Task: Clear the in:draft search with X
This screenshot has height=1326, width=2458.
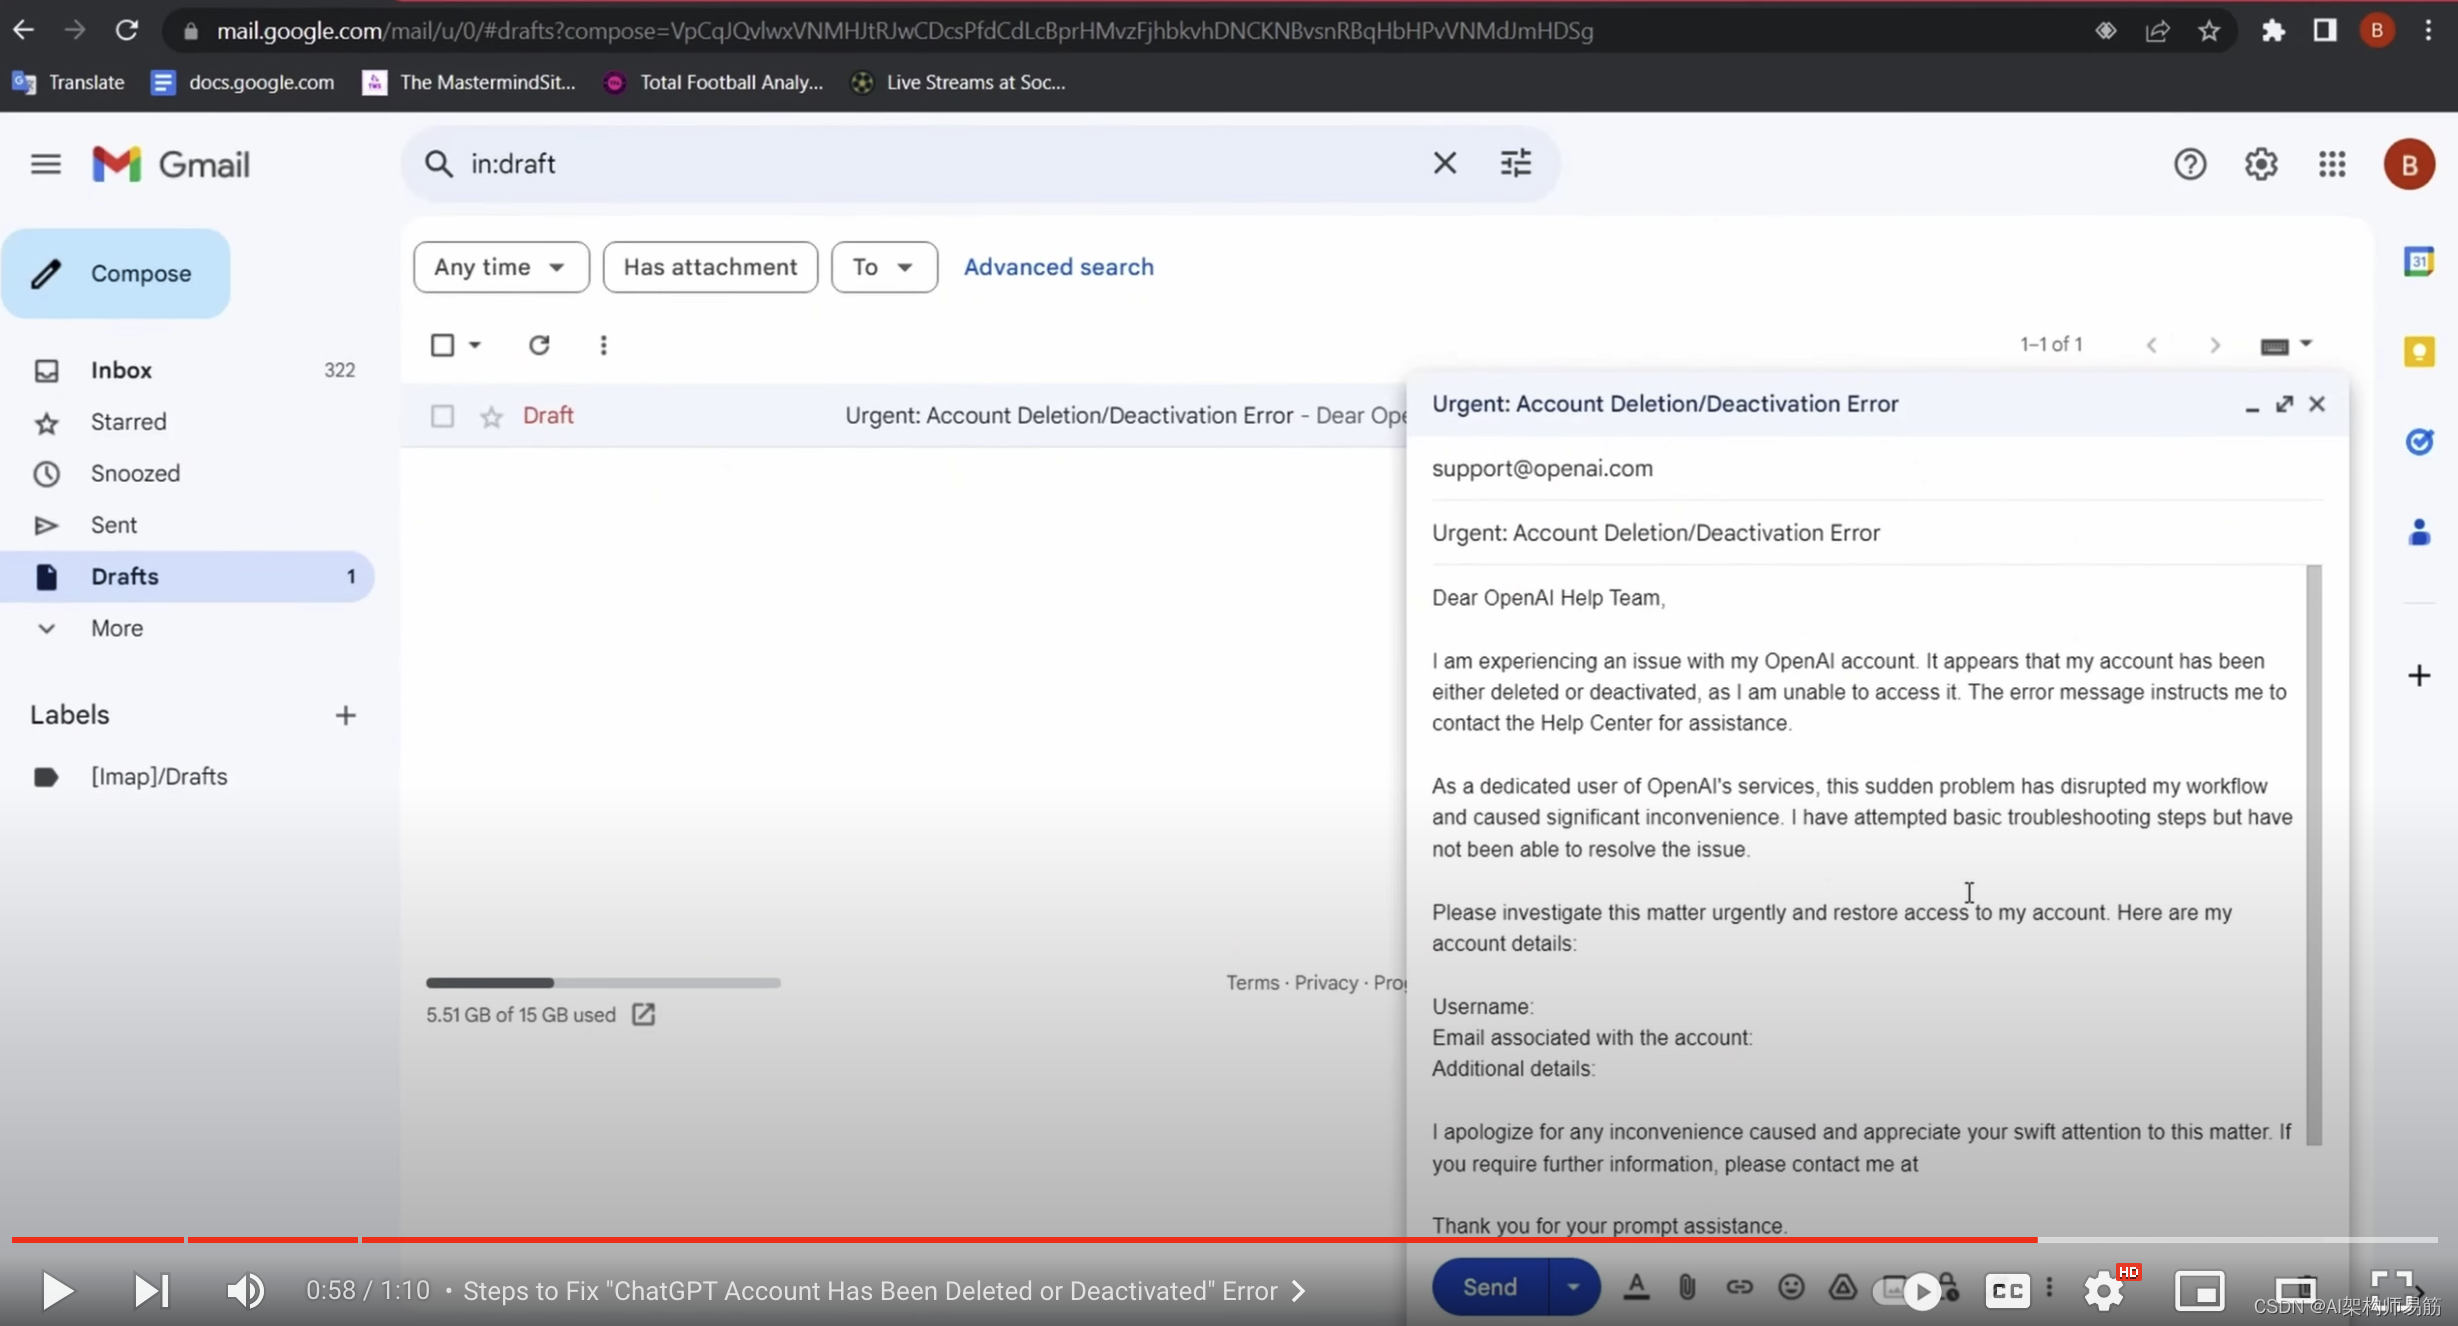Action: 1444,163
